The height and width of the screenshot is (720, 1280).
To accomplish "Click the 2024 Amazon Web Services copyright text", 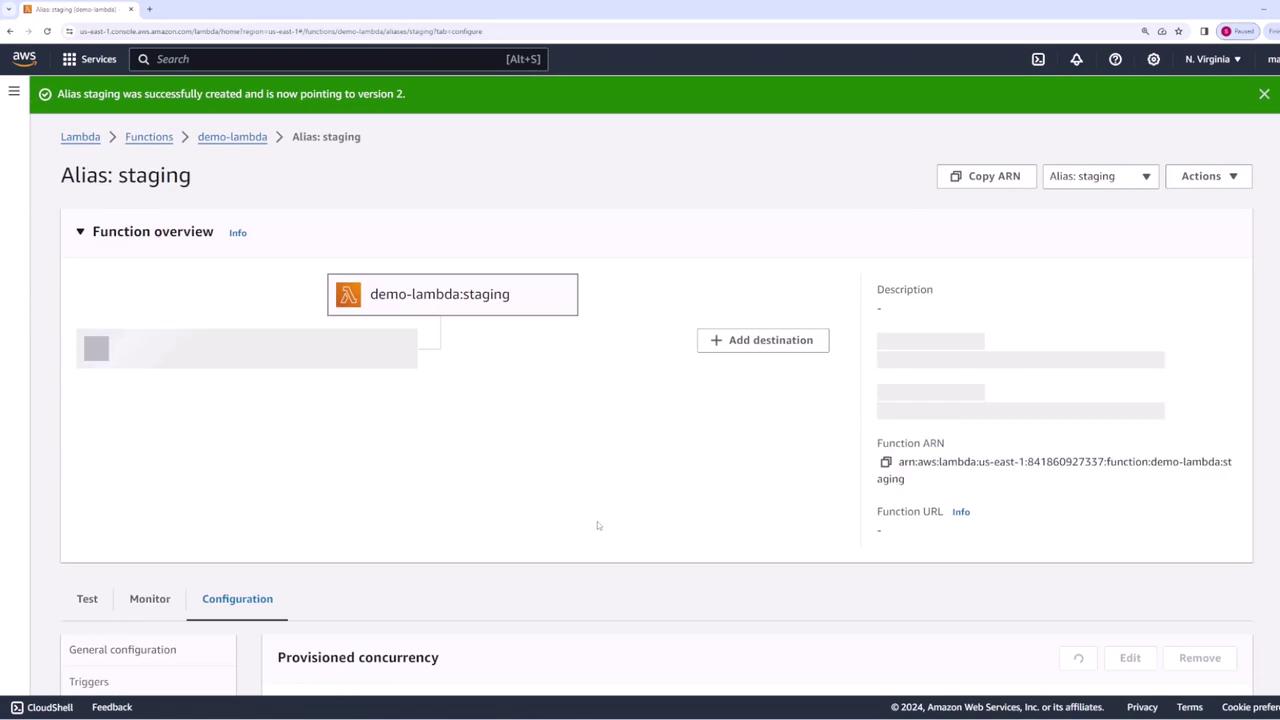I will (x=997, y=707).
